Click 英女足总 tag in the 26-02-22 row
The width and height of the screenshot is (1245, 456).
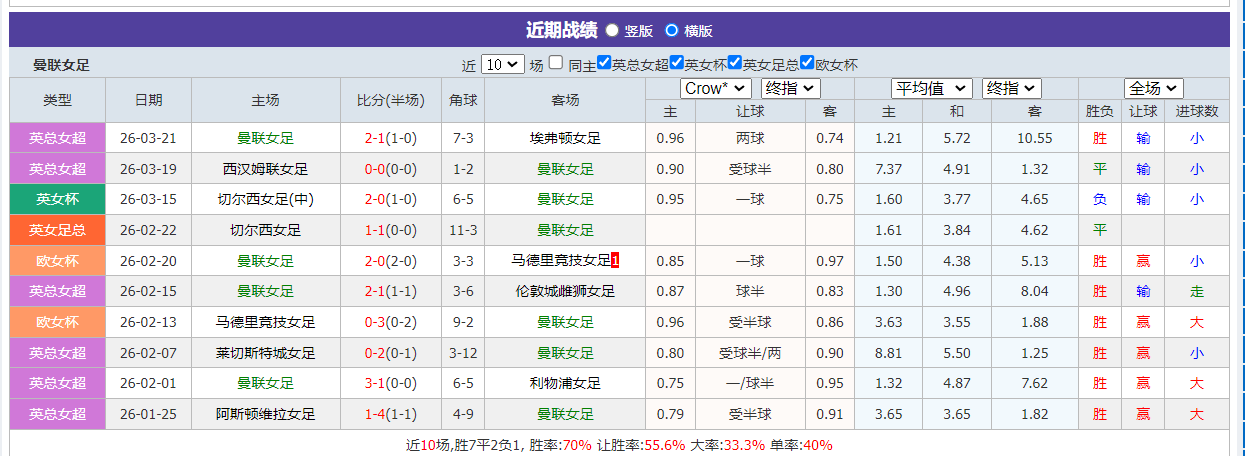[x=58, y=230]
